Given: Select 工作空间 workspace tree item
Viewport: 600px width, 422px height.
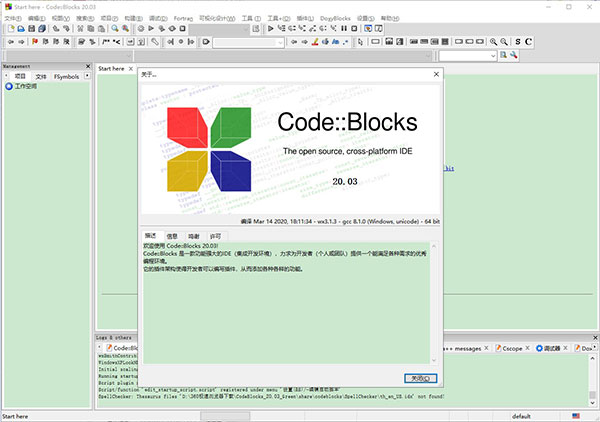Looking at the screenshot, I should (26, 86).
